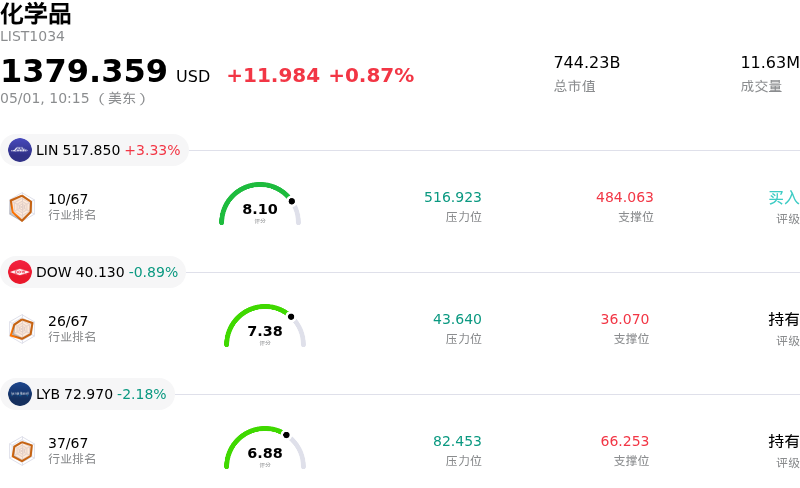Screen dimensions: 800x488
Task: Click the LIN company logo icon
Action: coord(20,150)
